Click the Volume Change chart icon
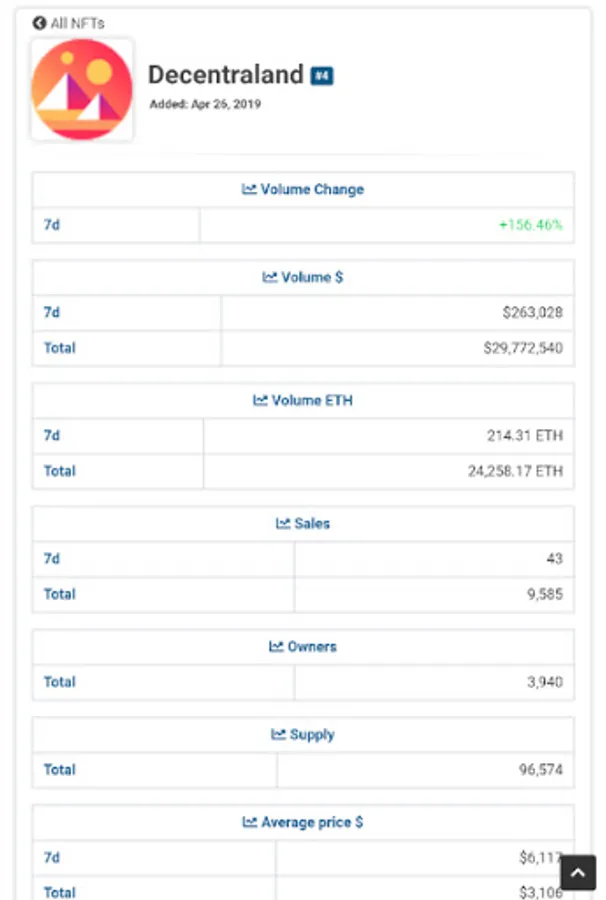This screenshot has width=606, height=900. pyautogui.click(x=249, y=189)
